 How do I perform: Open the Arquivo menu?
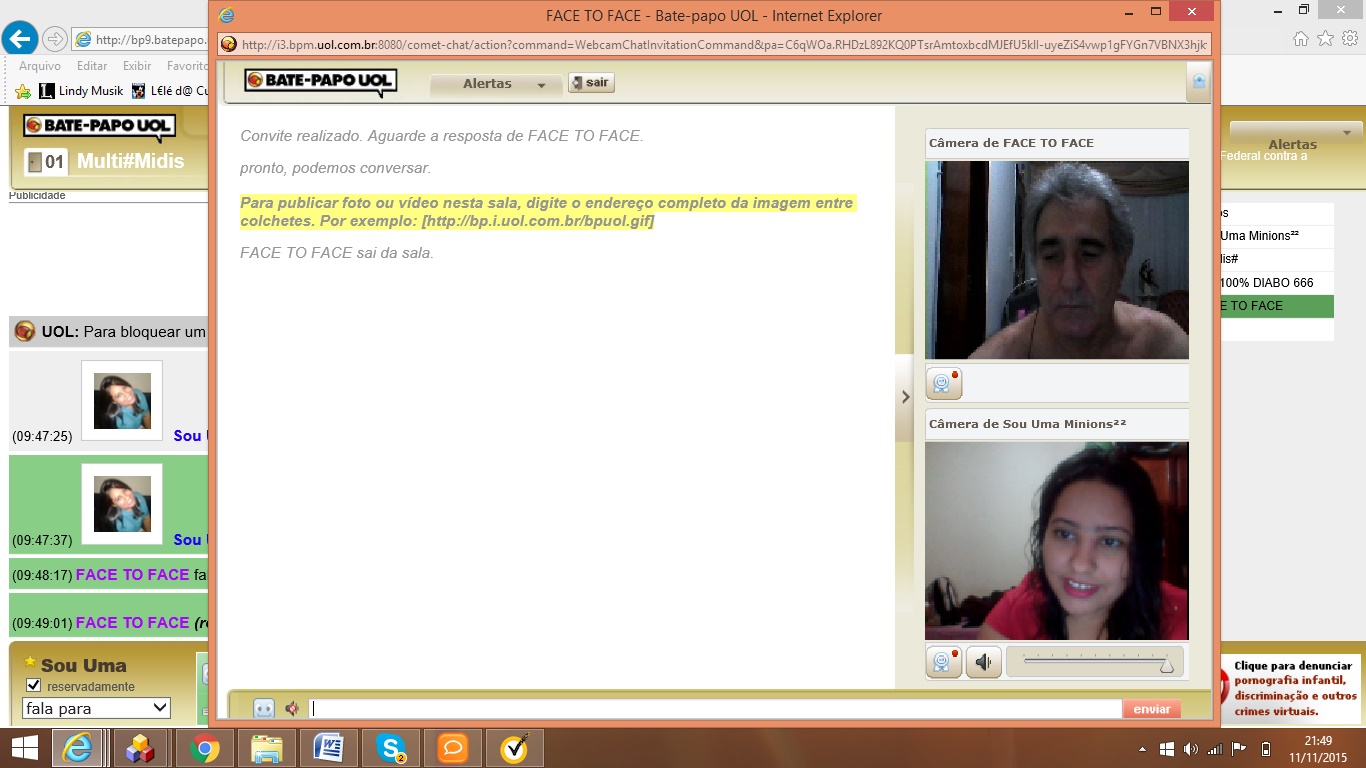(40, 66)
